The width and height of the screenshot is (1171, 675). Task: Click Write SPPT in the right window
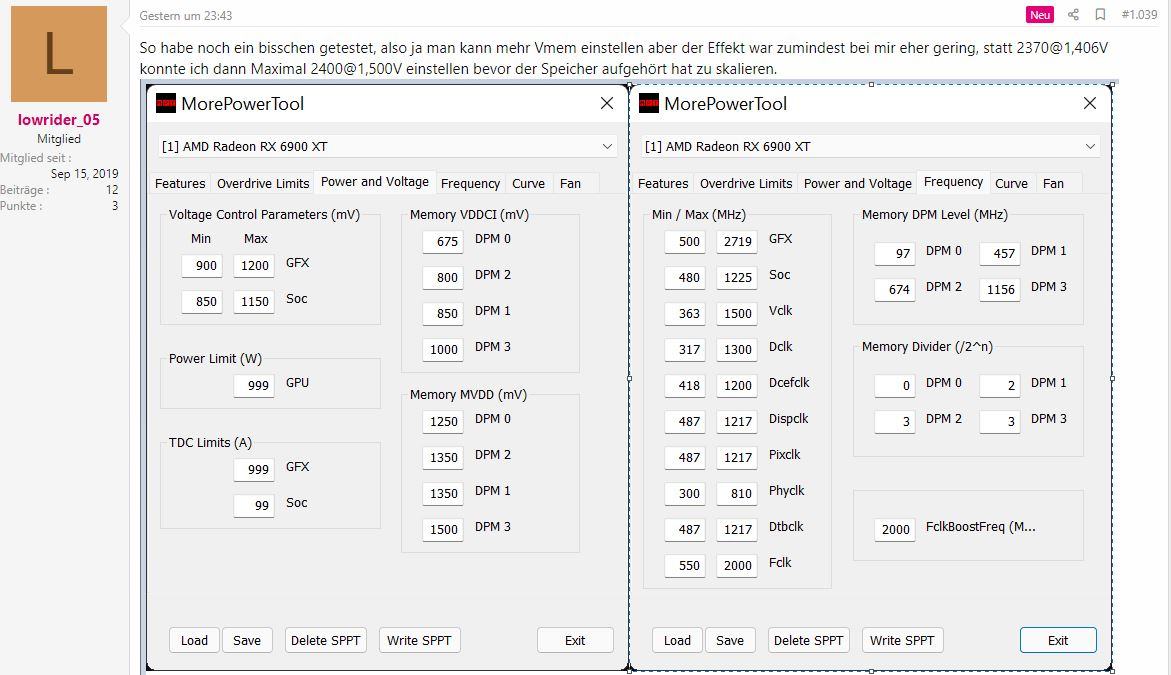point(902,640)
